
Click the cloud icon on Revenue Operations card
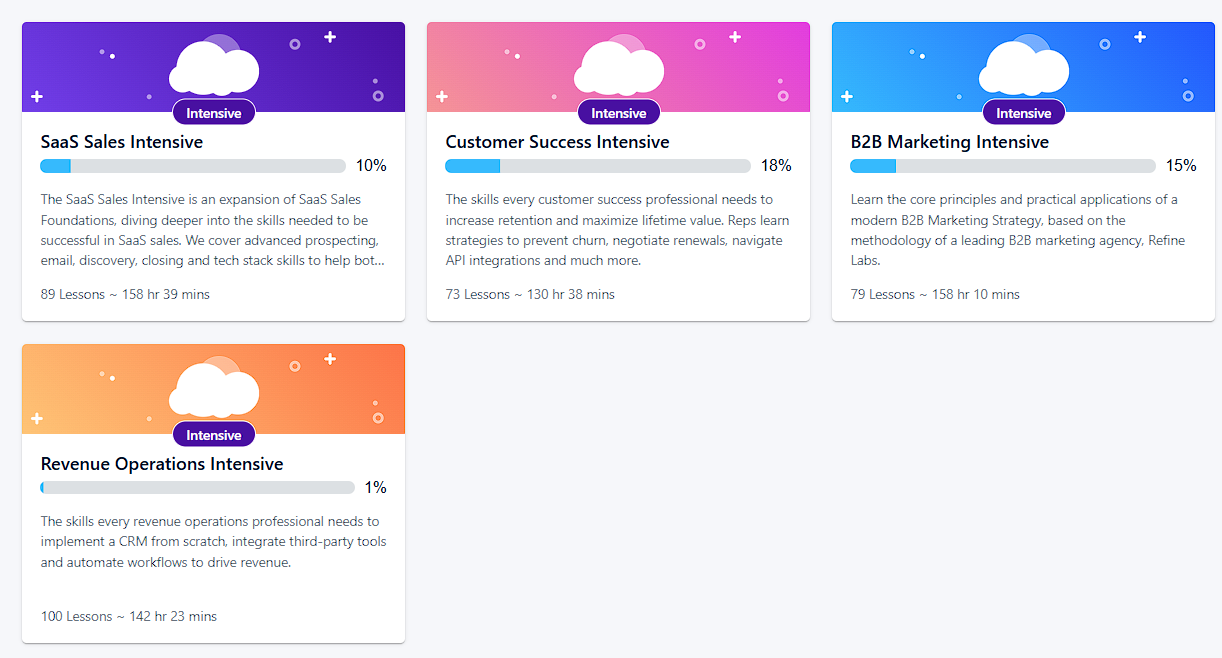click(214, 390)
